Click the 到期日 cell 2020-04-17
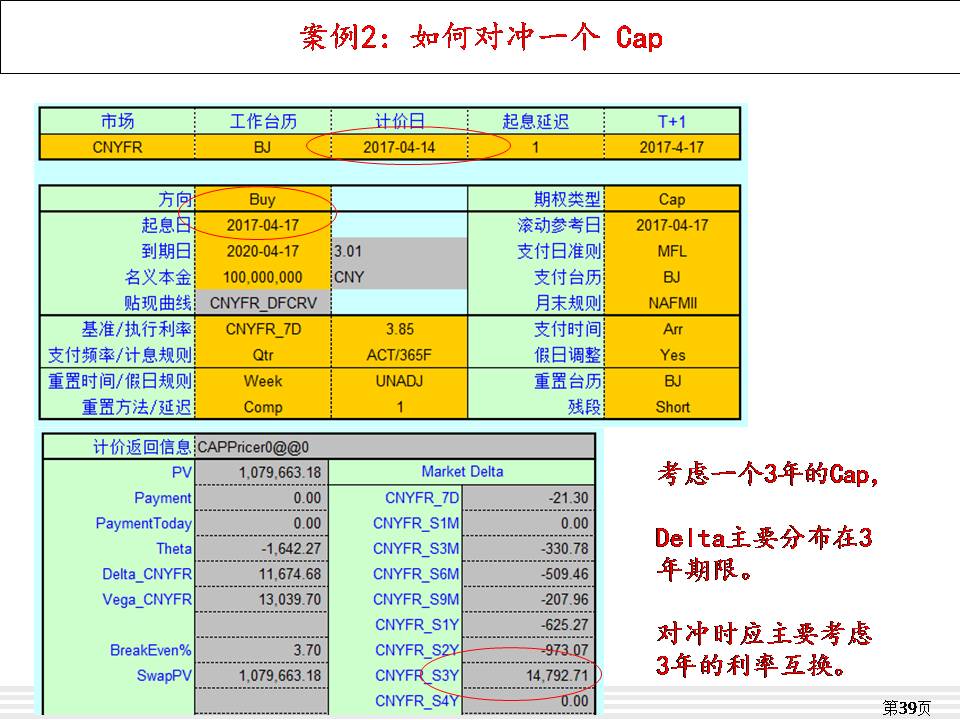Screen dimensions: 960x720 coord(262,251)
